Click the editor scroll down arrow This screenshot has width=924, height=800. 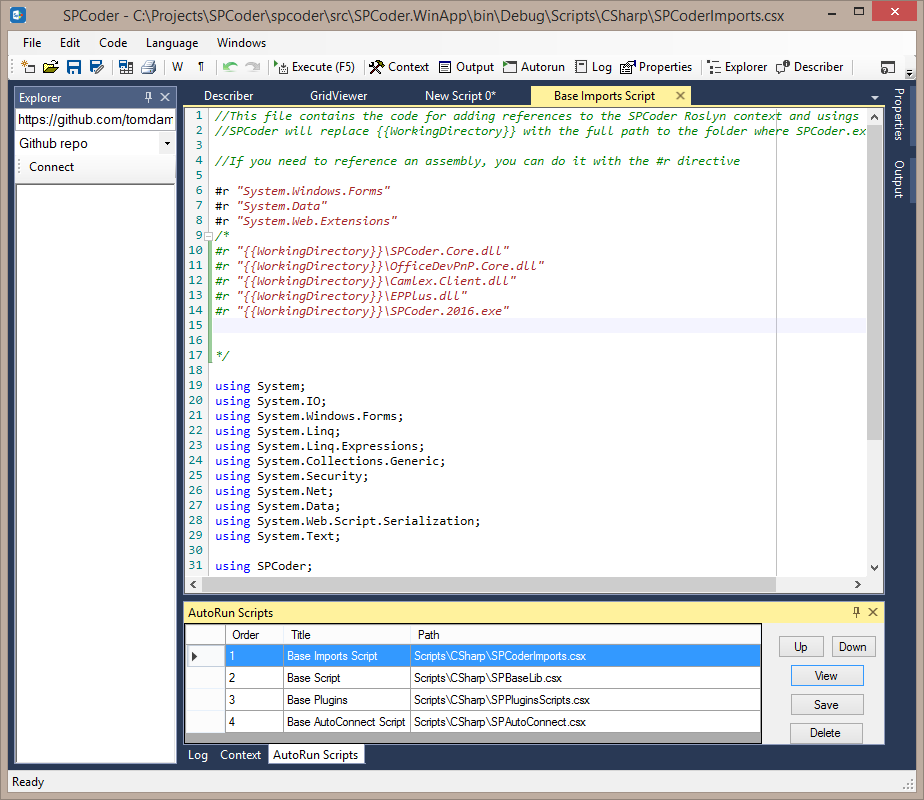pos(874,568)
